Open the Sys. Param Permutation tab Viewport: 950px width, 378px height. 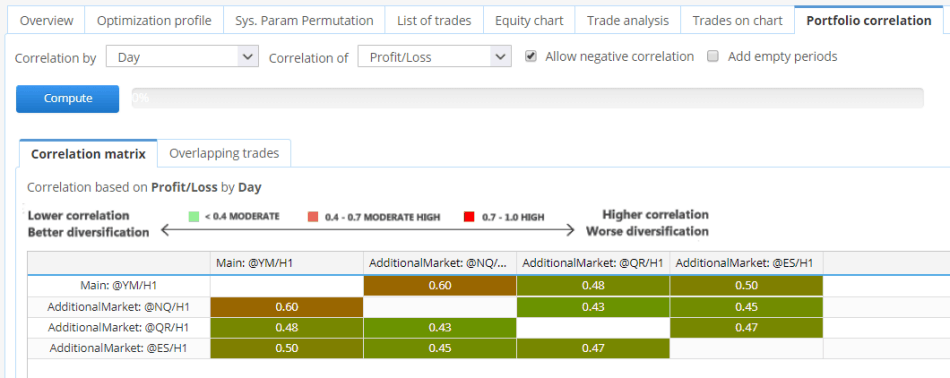(x=304, y=21)
